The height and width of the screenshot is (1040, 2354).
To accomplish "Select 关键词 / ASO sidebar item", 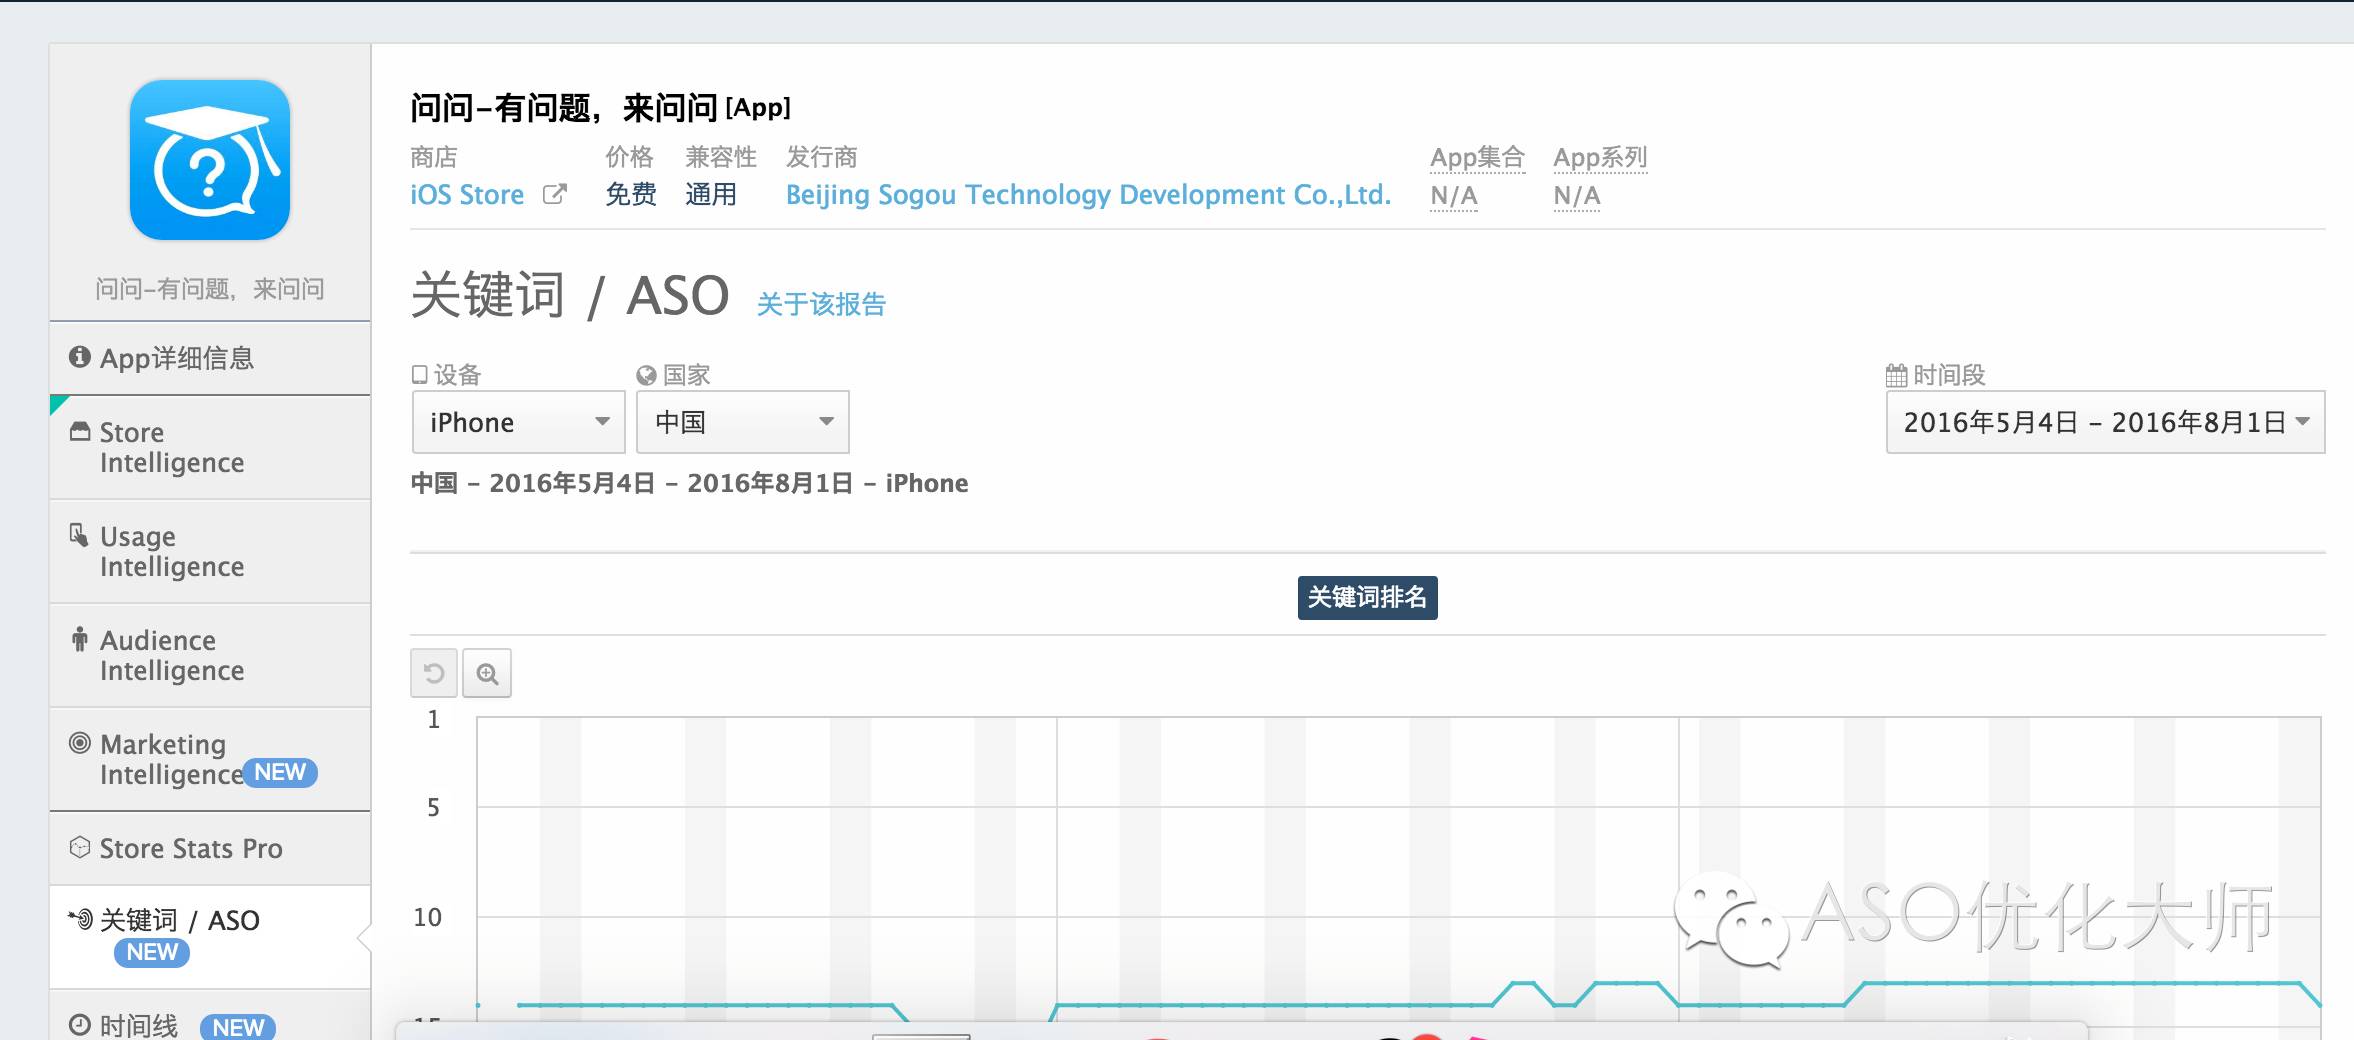I will coord(210,937).
